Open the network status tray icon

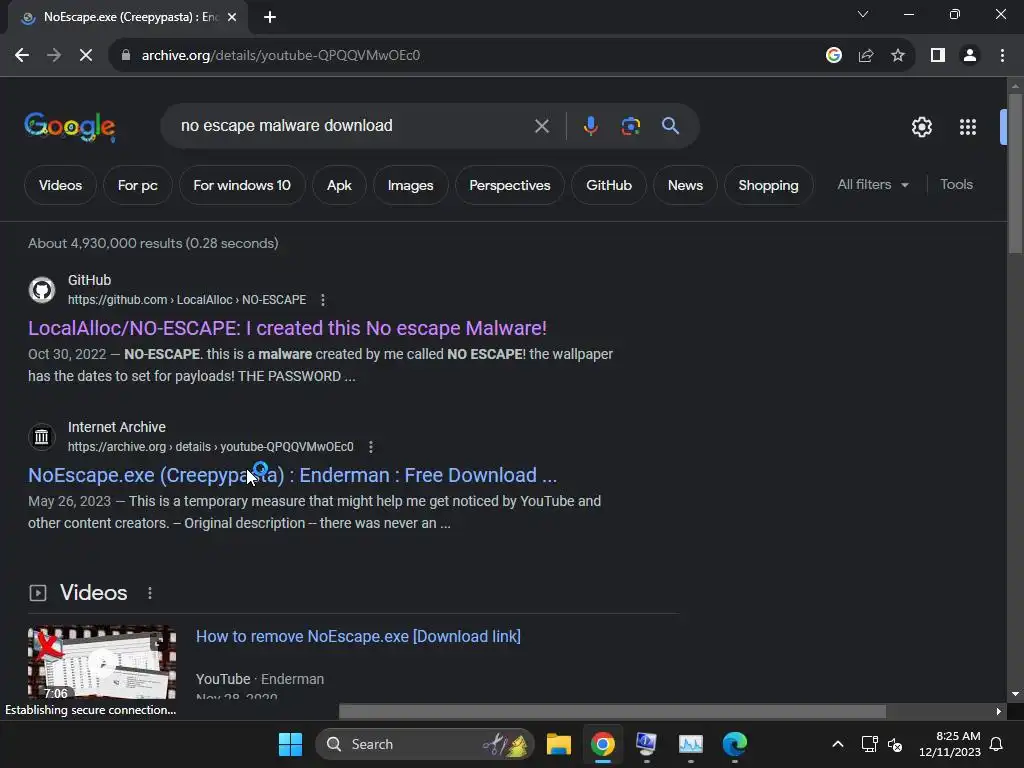[x=869, y=744]
